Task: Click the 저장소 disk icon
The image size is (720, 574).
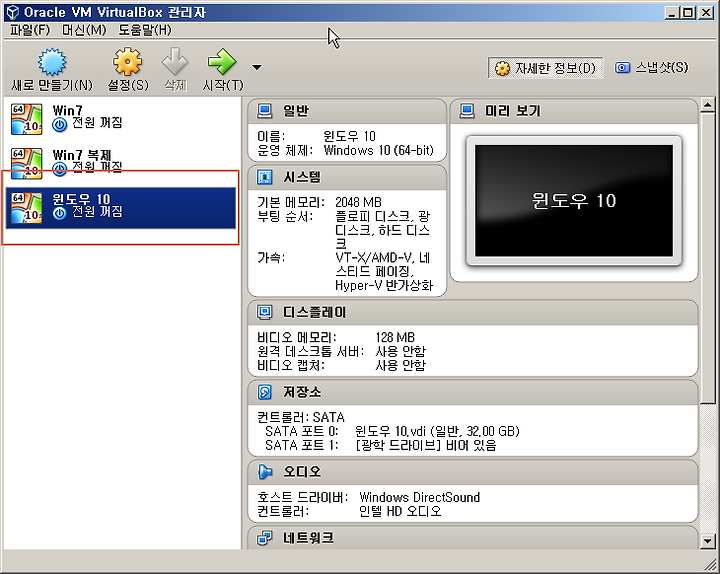Action: 264,392
